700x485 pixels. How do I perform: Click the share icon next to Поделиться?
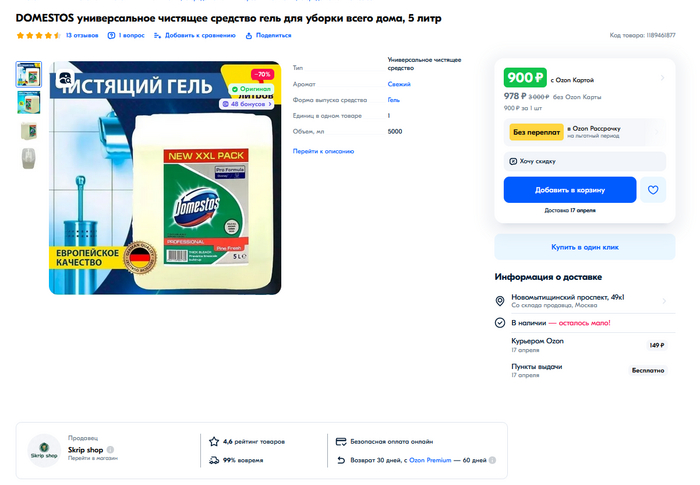tap(249, 35)
